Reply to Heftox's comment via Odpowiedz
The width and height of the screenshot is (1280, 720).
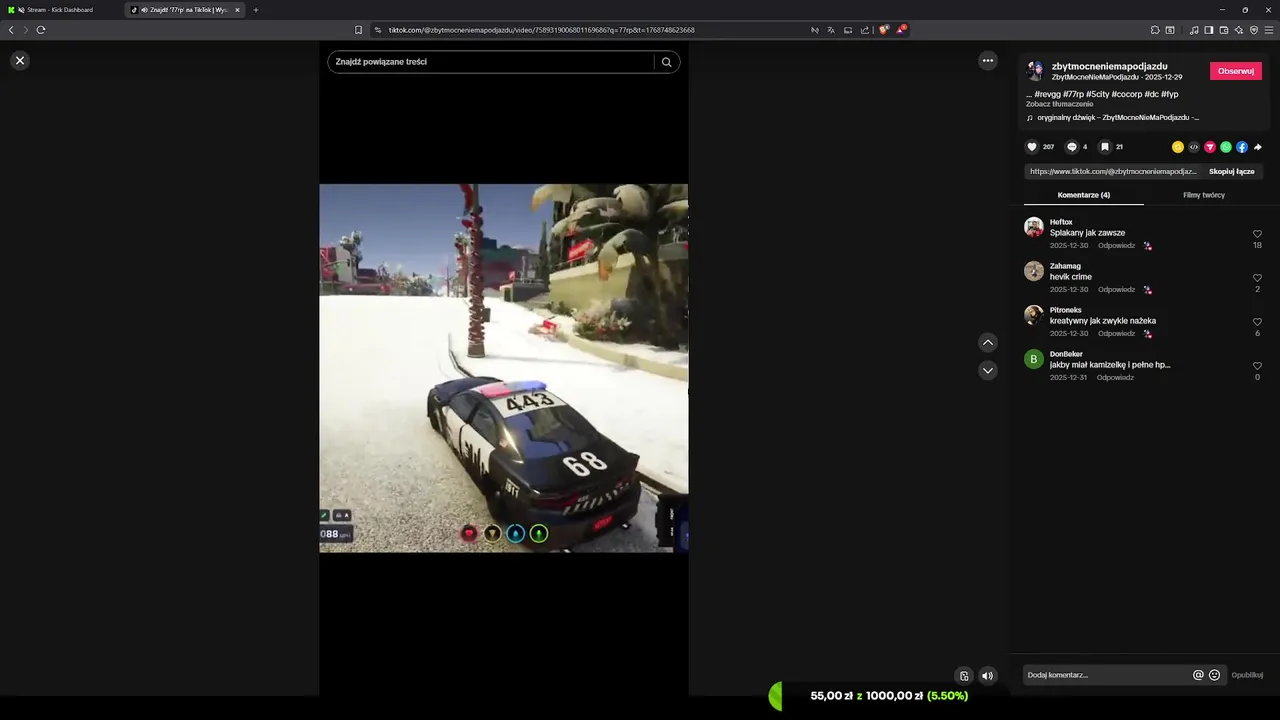pyautogui.click(x=1116, y=246)
